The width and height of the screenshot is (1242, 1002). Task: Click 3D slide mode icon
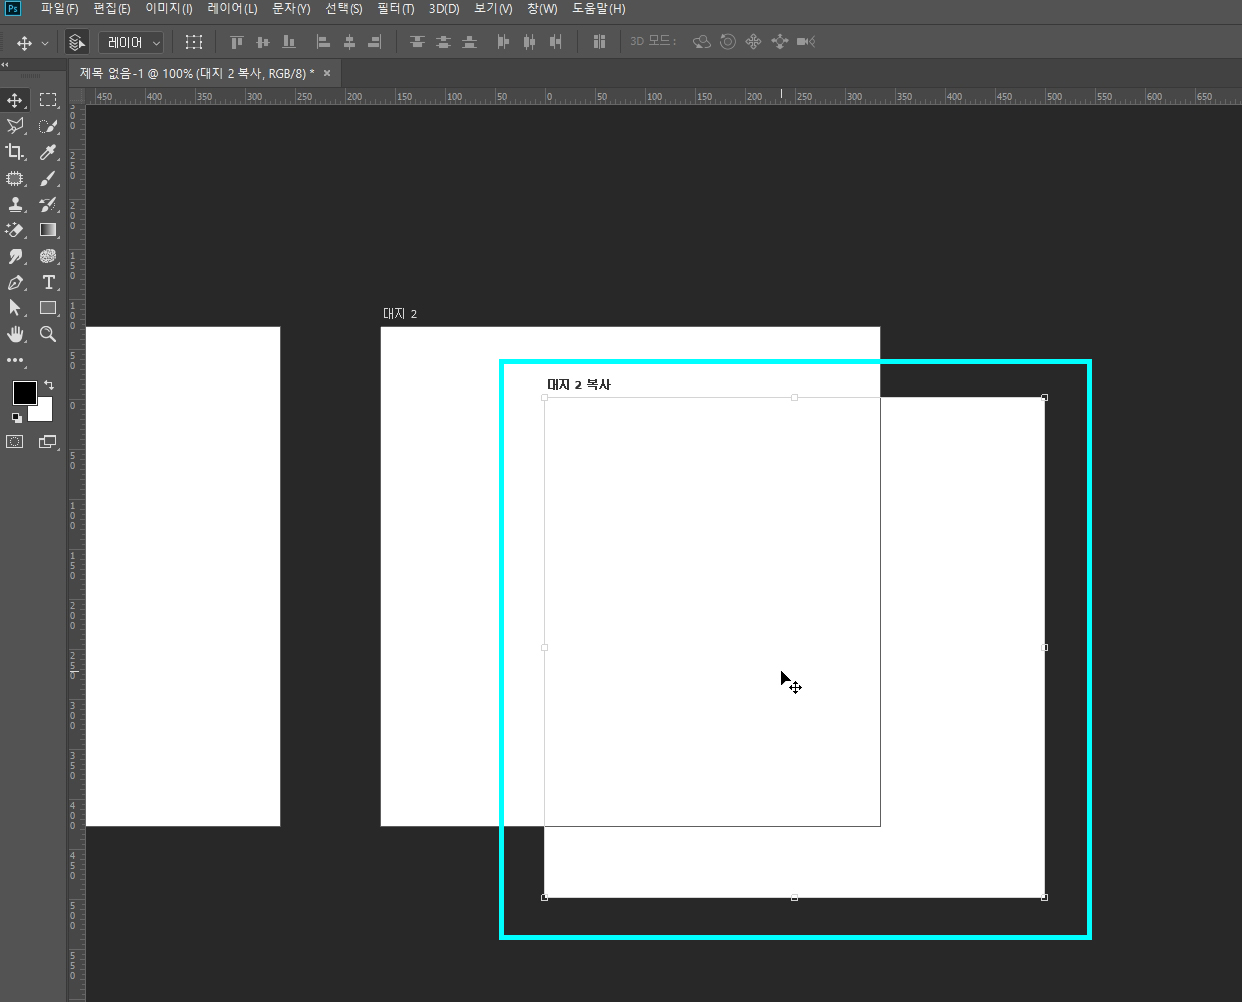[x=780, y=42]
